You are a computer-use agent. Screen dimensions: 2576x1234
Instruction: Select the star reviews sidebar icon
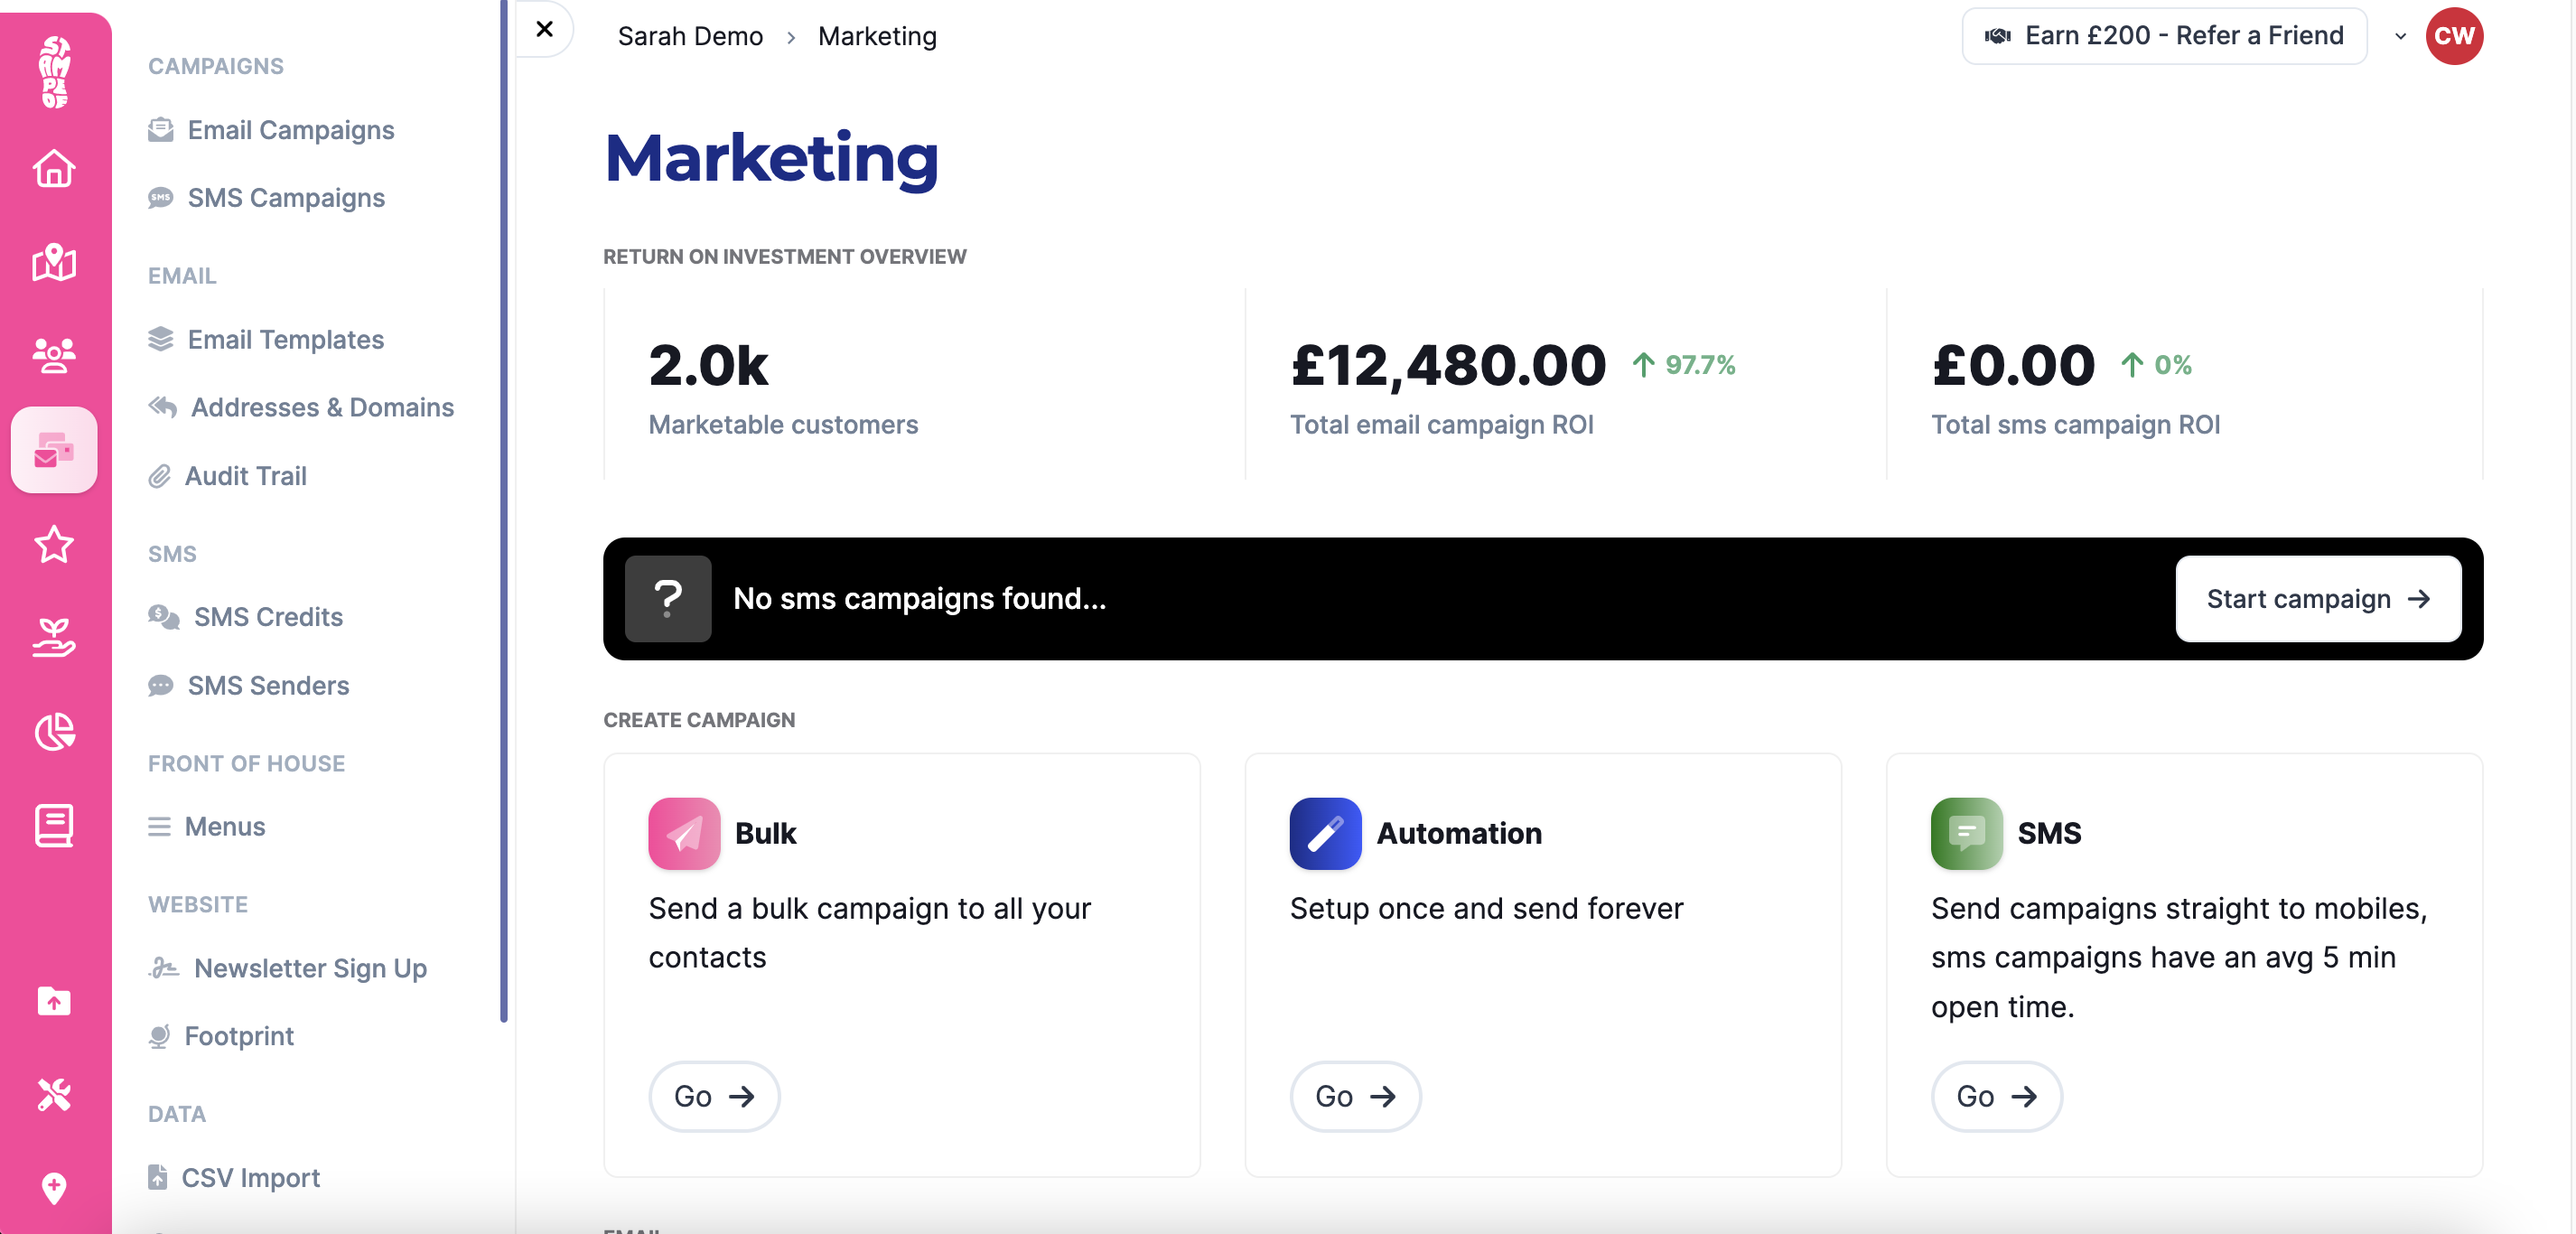[x=54, y=545]
